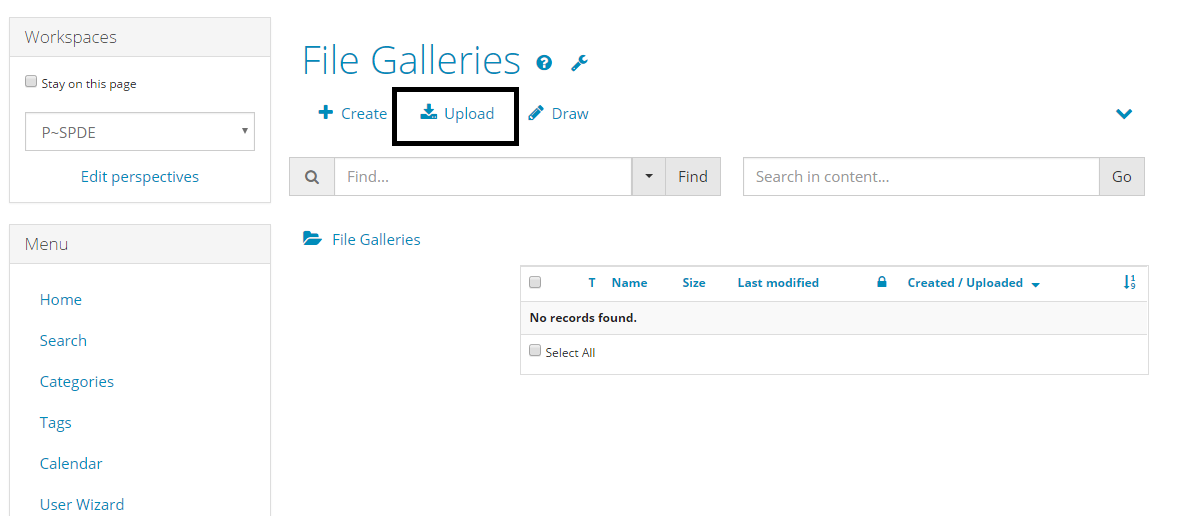Click the Upload tray icon
1180x516 pixels.
(x=428, y=113)
